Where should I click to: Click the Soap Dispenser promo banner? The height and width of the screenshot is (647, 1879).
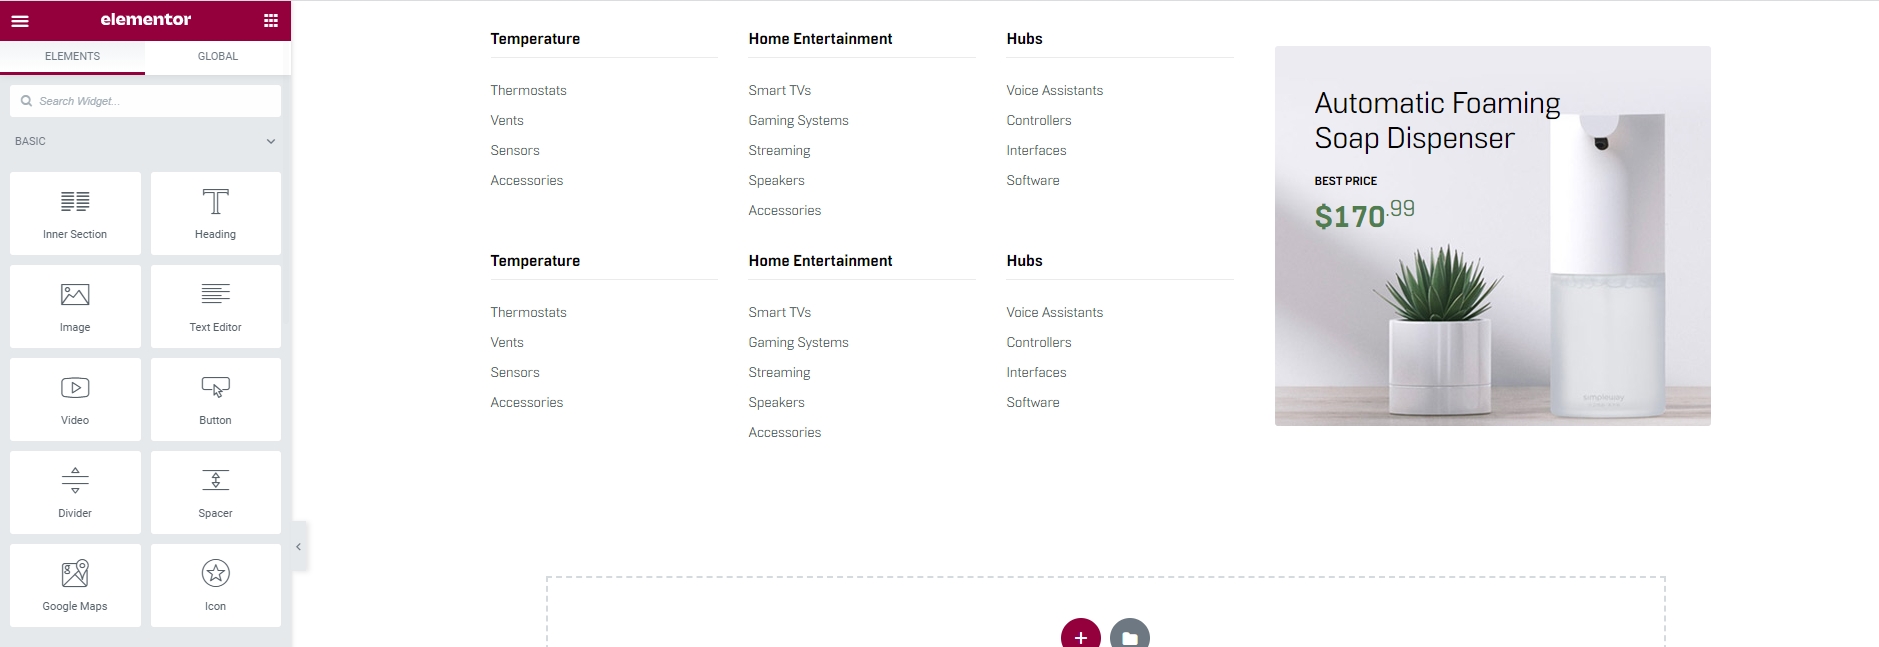[x=1492, y=236]
